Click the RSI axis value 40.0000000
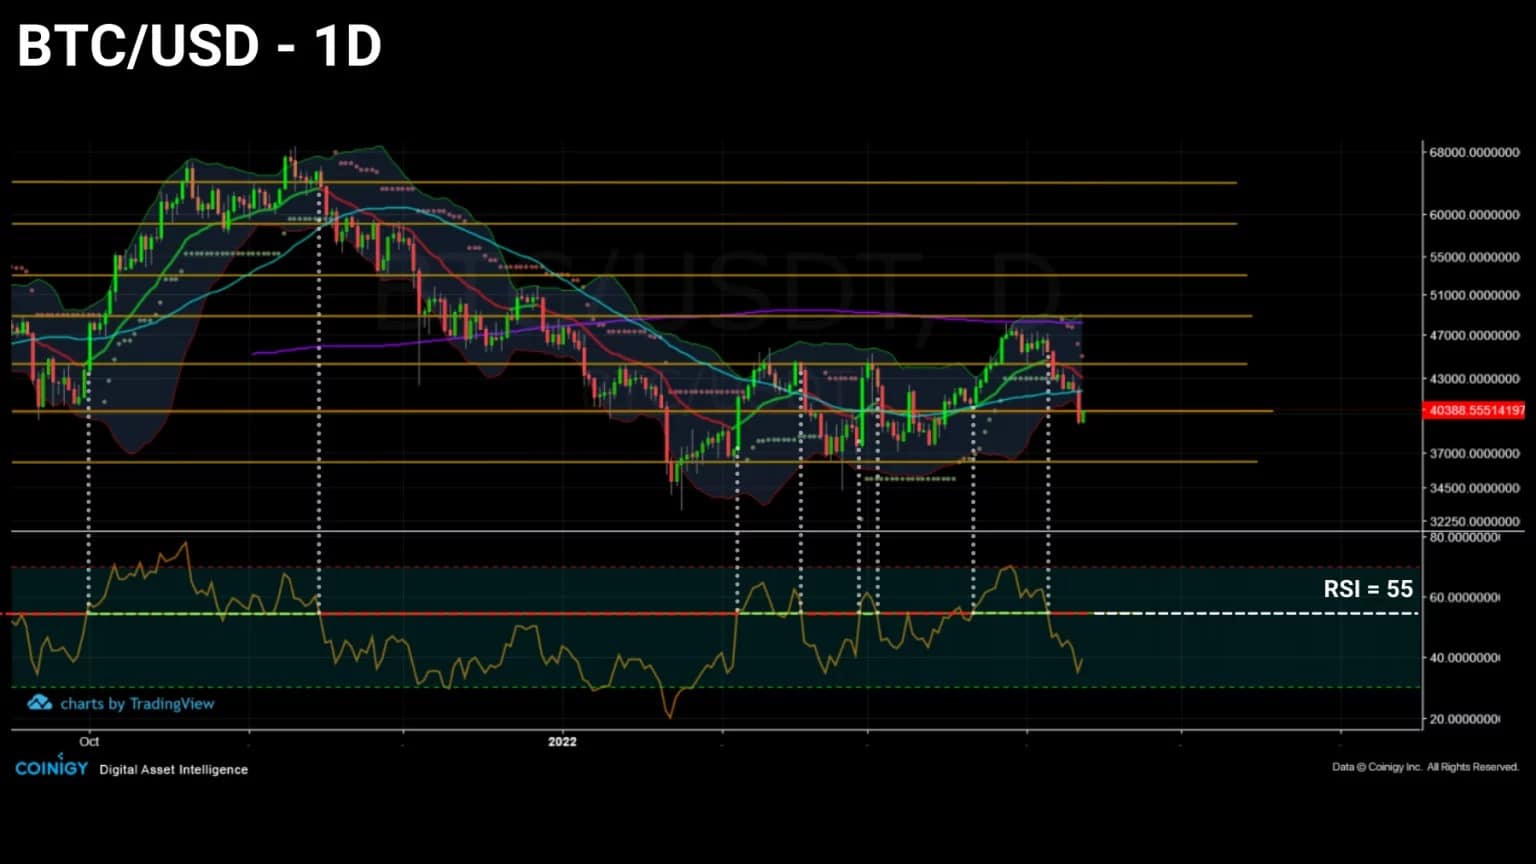Screen dimensions: 1536x864 (x=1465, y=659)
